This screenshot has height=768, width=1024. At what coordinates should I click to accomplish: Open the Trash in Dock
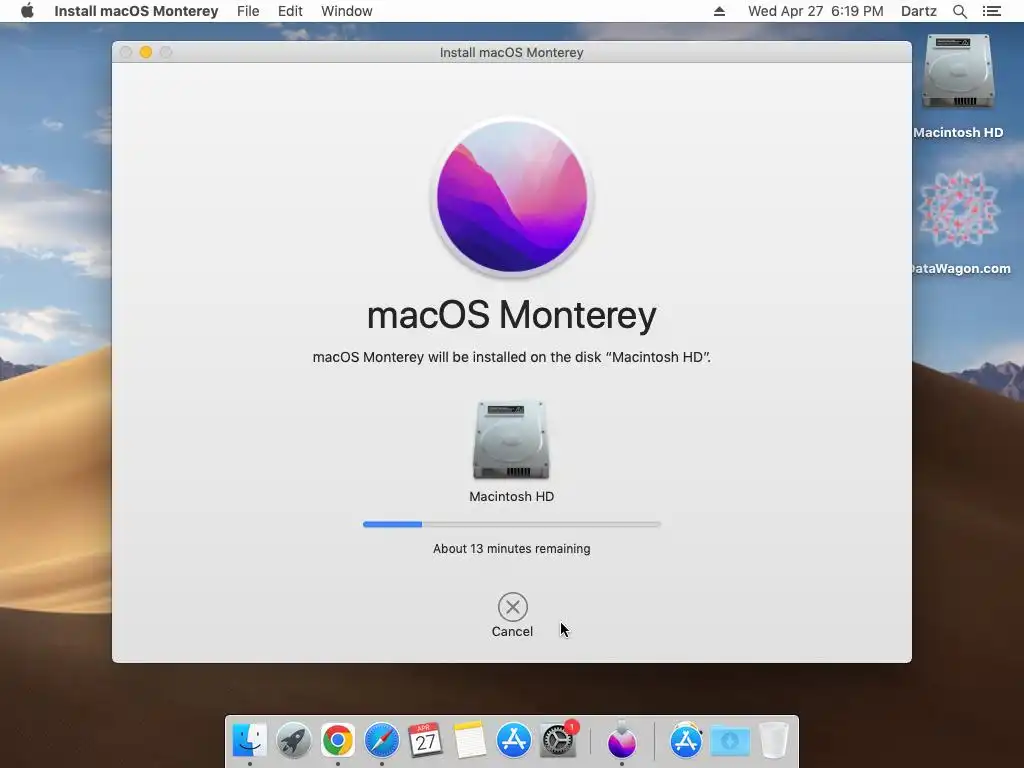(774, 741)
